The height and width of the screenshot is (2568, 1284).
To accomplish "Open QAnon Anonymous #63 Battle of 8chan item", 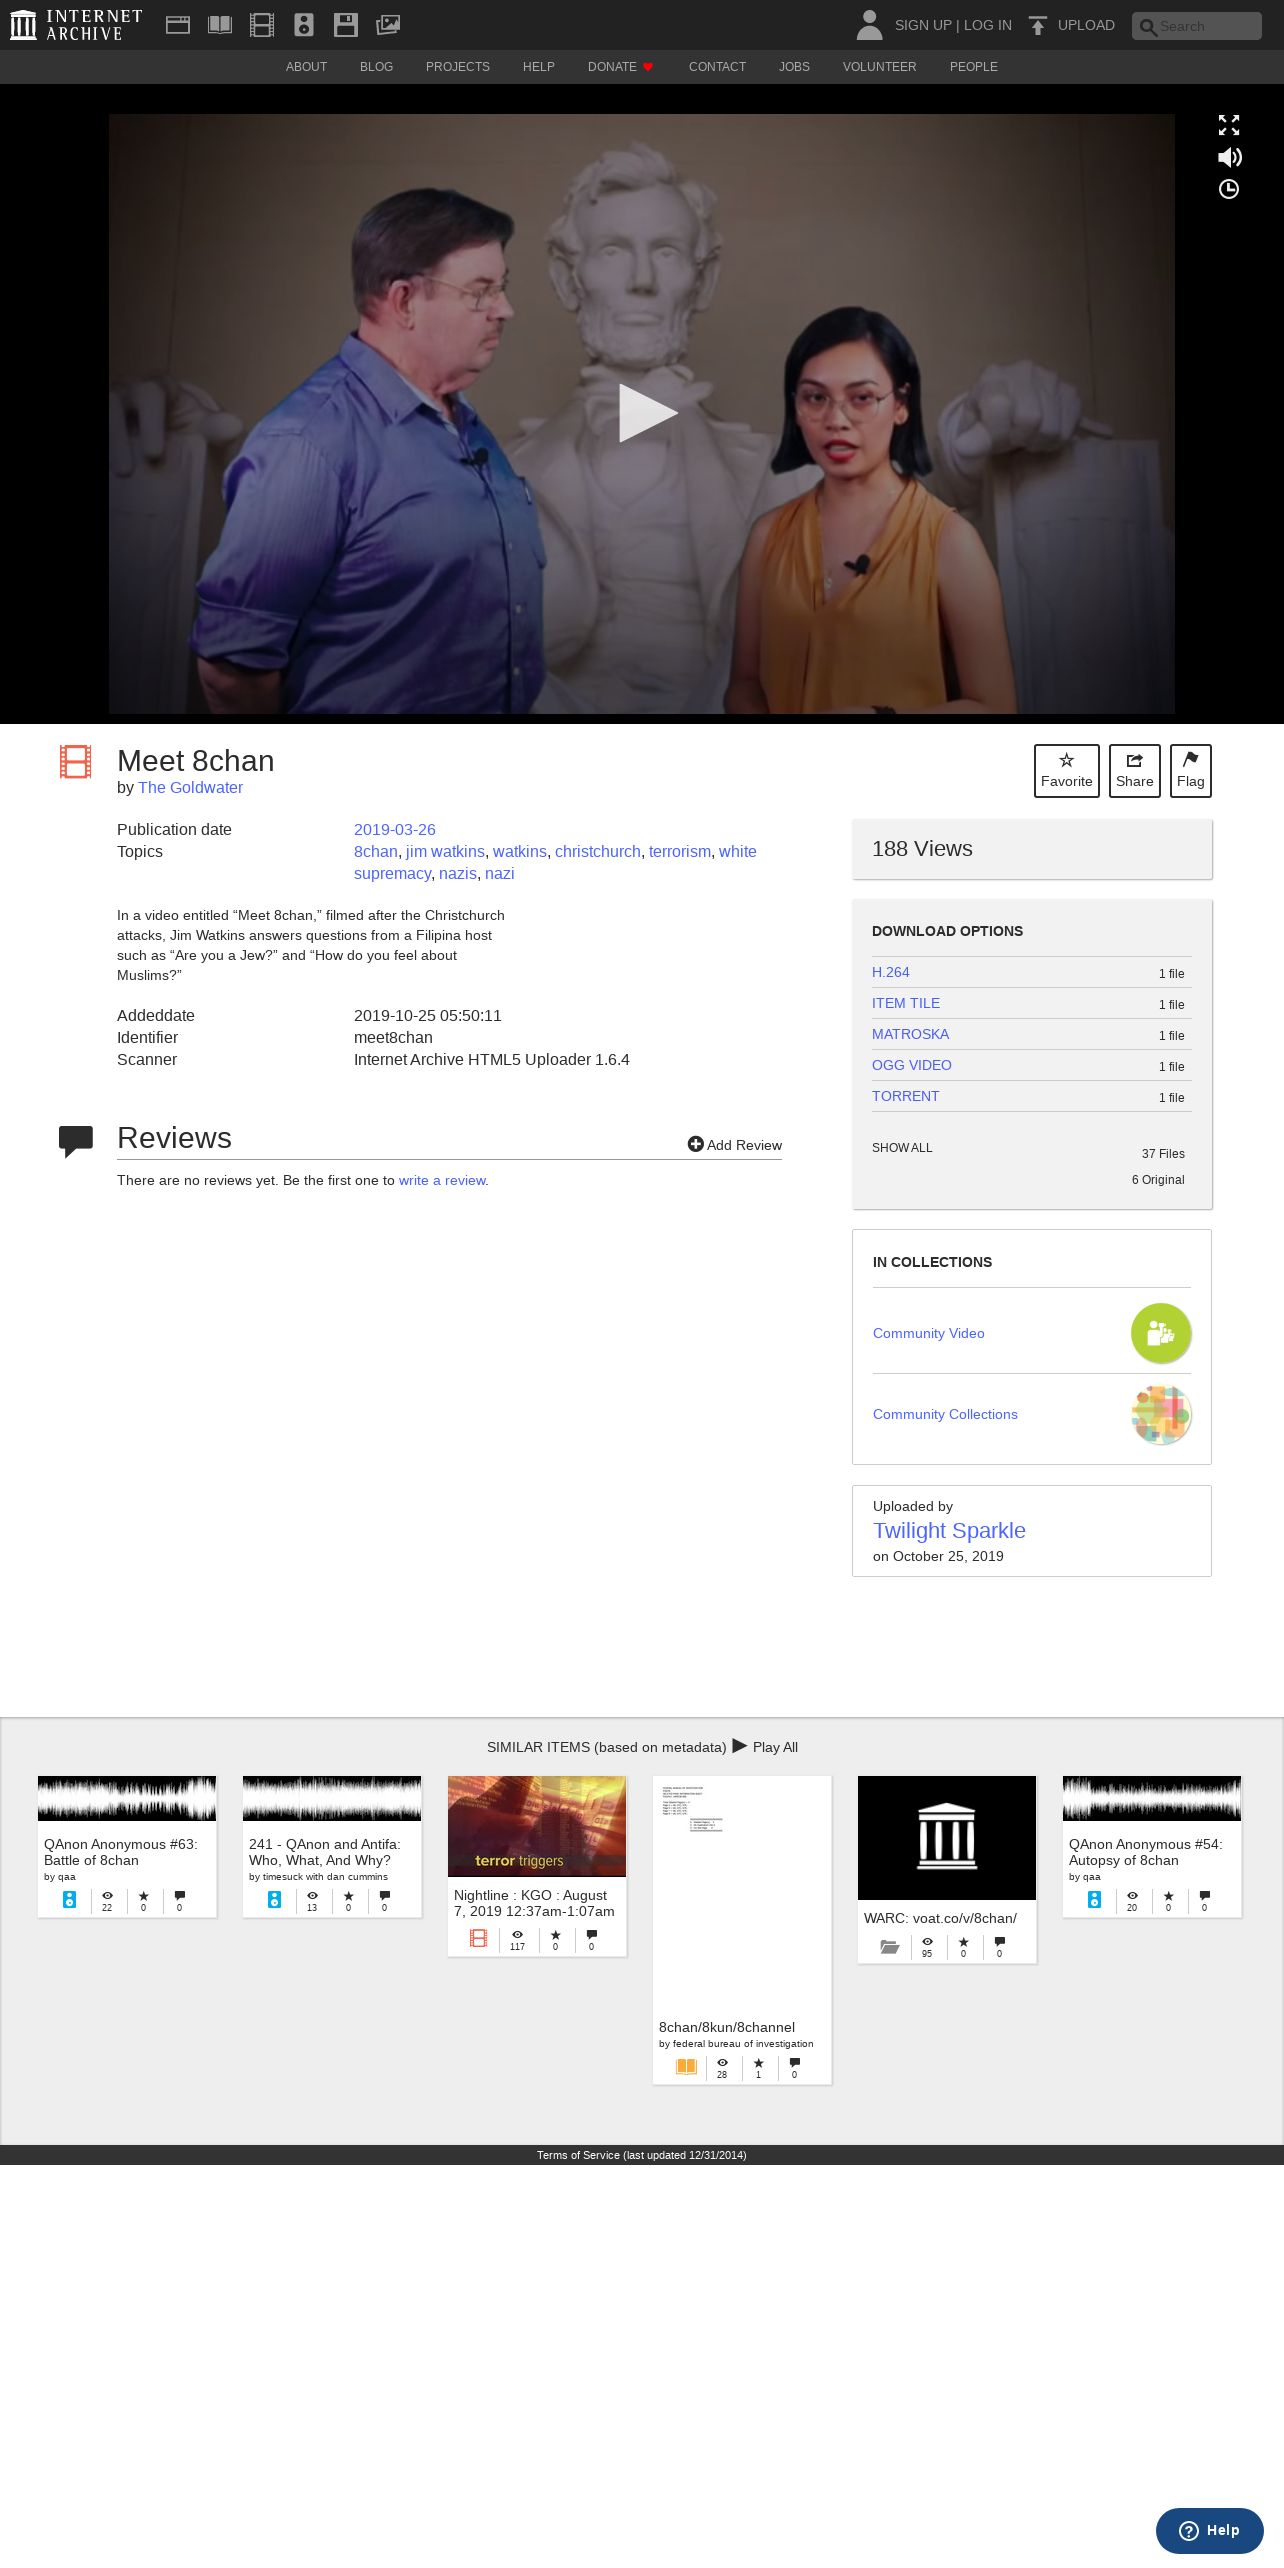I will click(127, 1847).
